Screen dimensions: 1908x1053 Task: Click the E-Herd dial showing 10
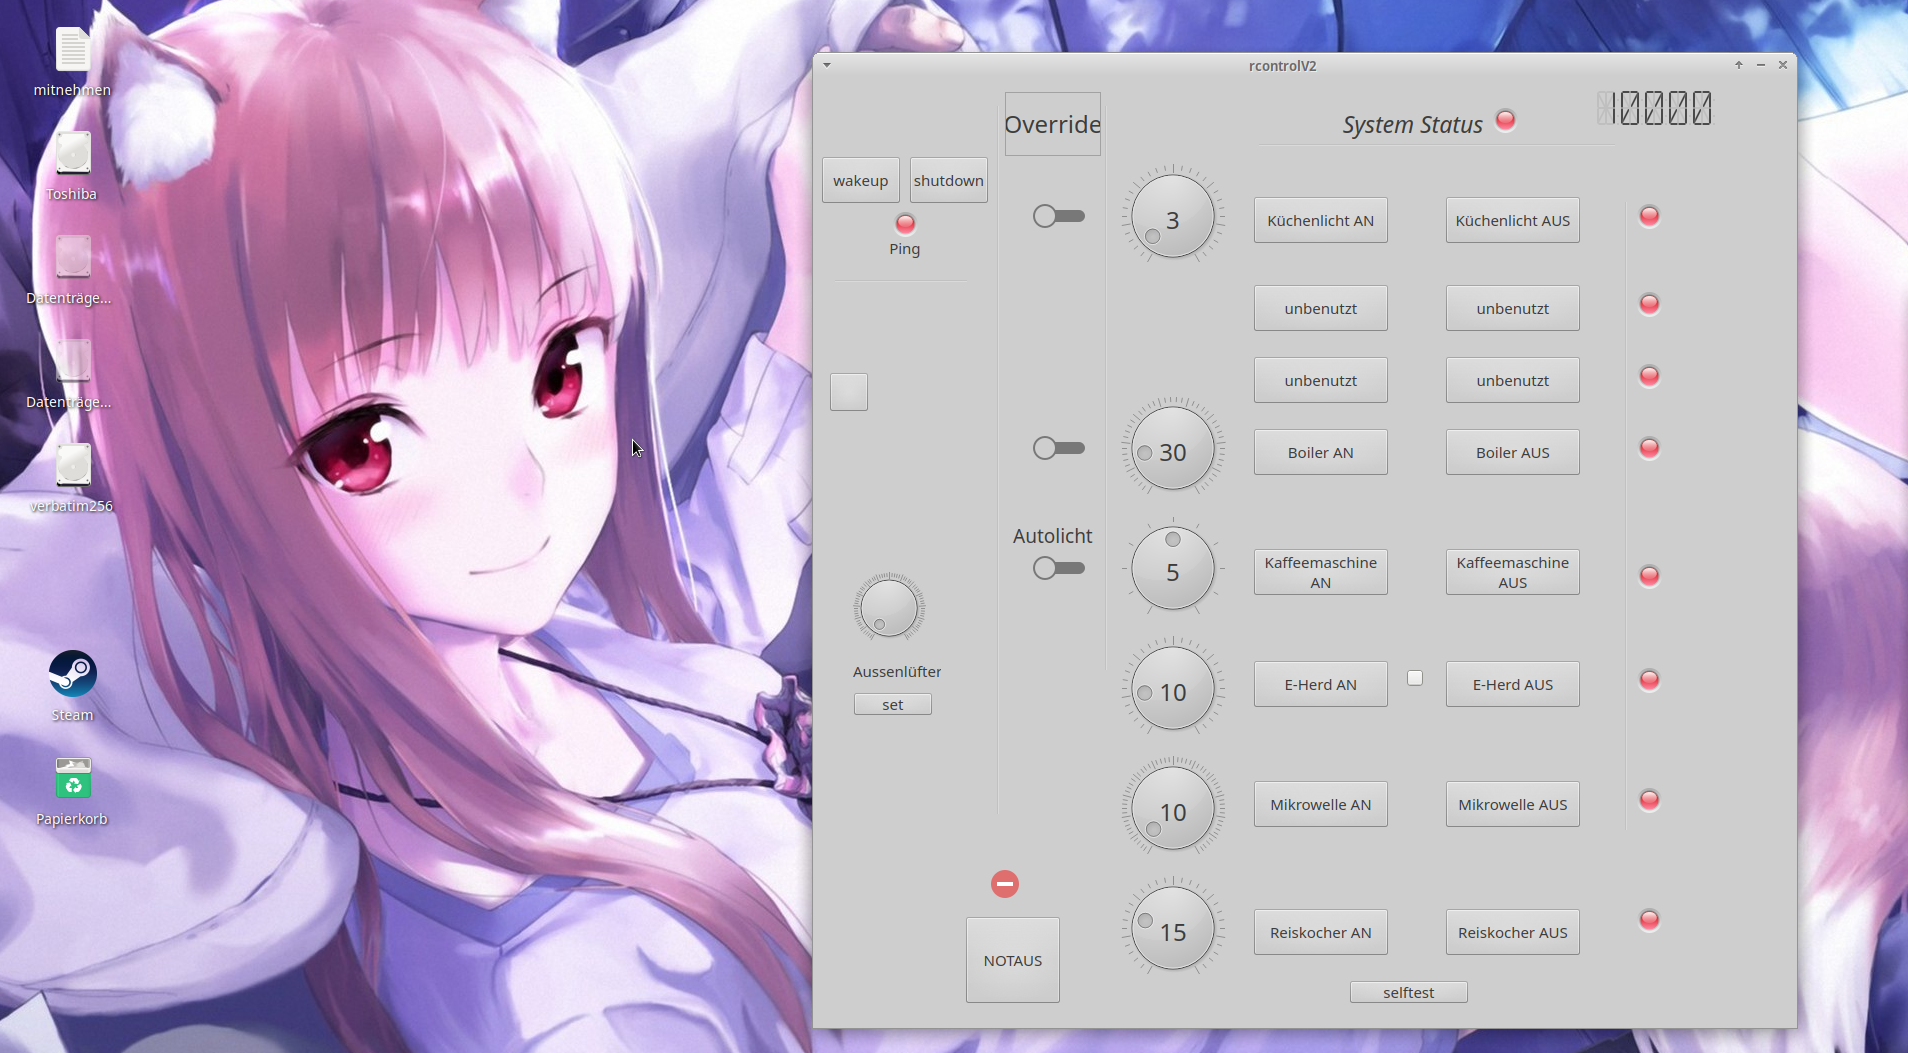click(1173, 688)
